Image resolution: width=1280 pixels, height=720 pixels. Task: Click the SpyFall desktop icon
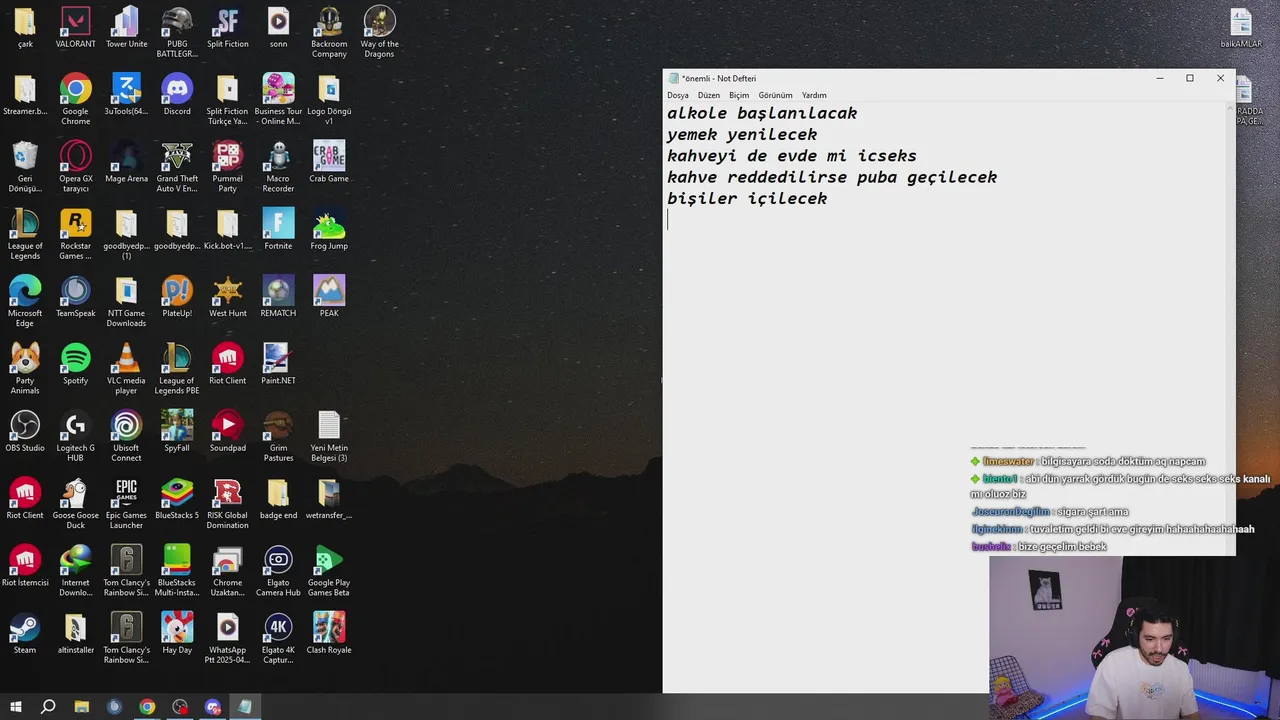[177, 431]
